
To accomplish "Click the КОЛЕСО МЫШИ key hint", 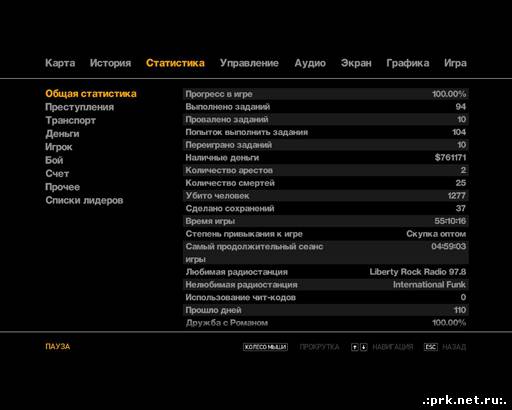I will pyautogui.click(x=265, y=347).
